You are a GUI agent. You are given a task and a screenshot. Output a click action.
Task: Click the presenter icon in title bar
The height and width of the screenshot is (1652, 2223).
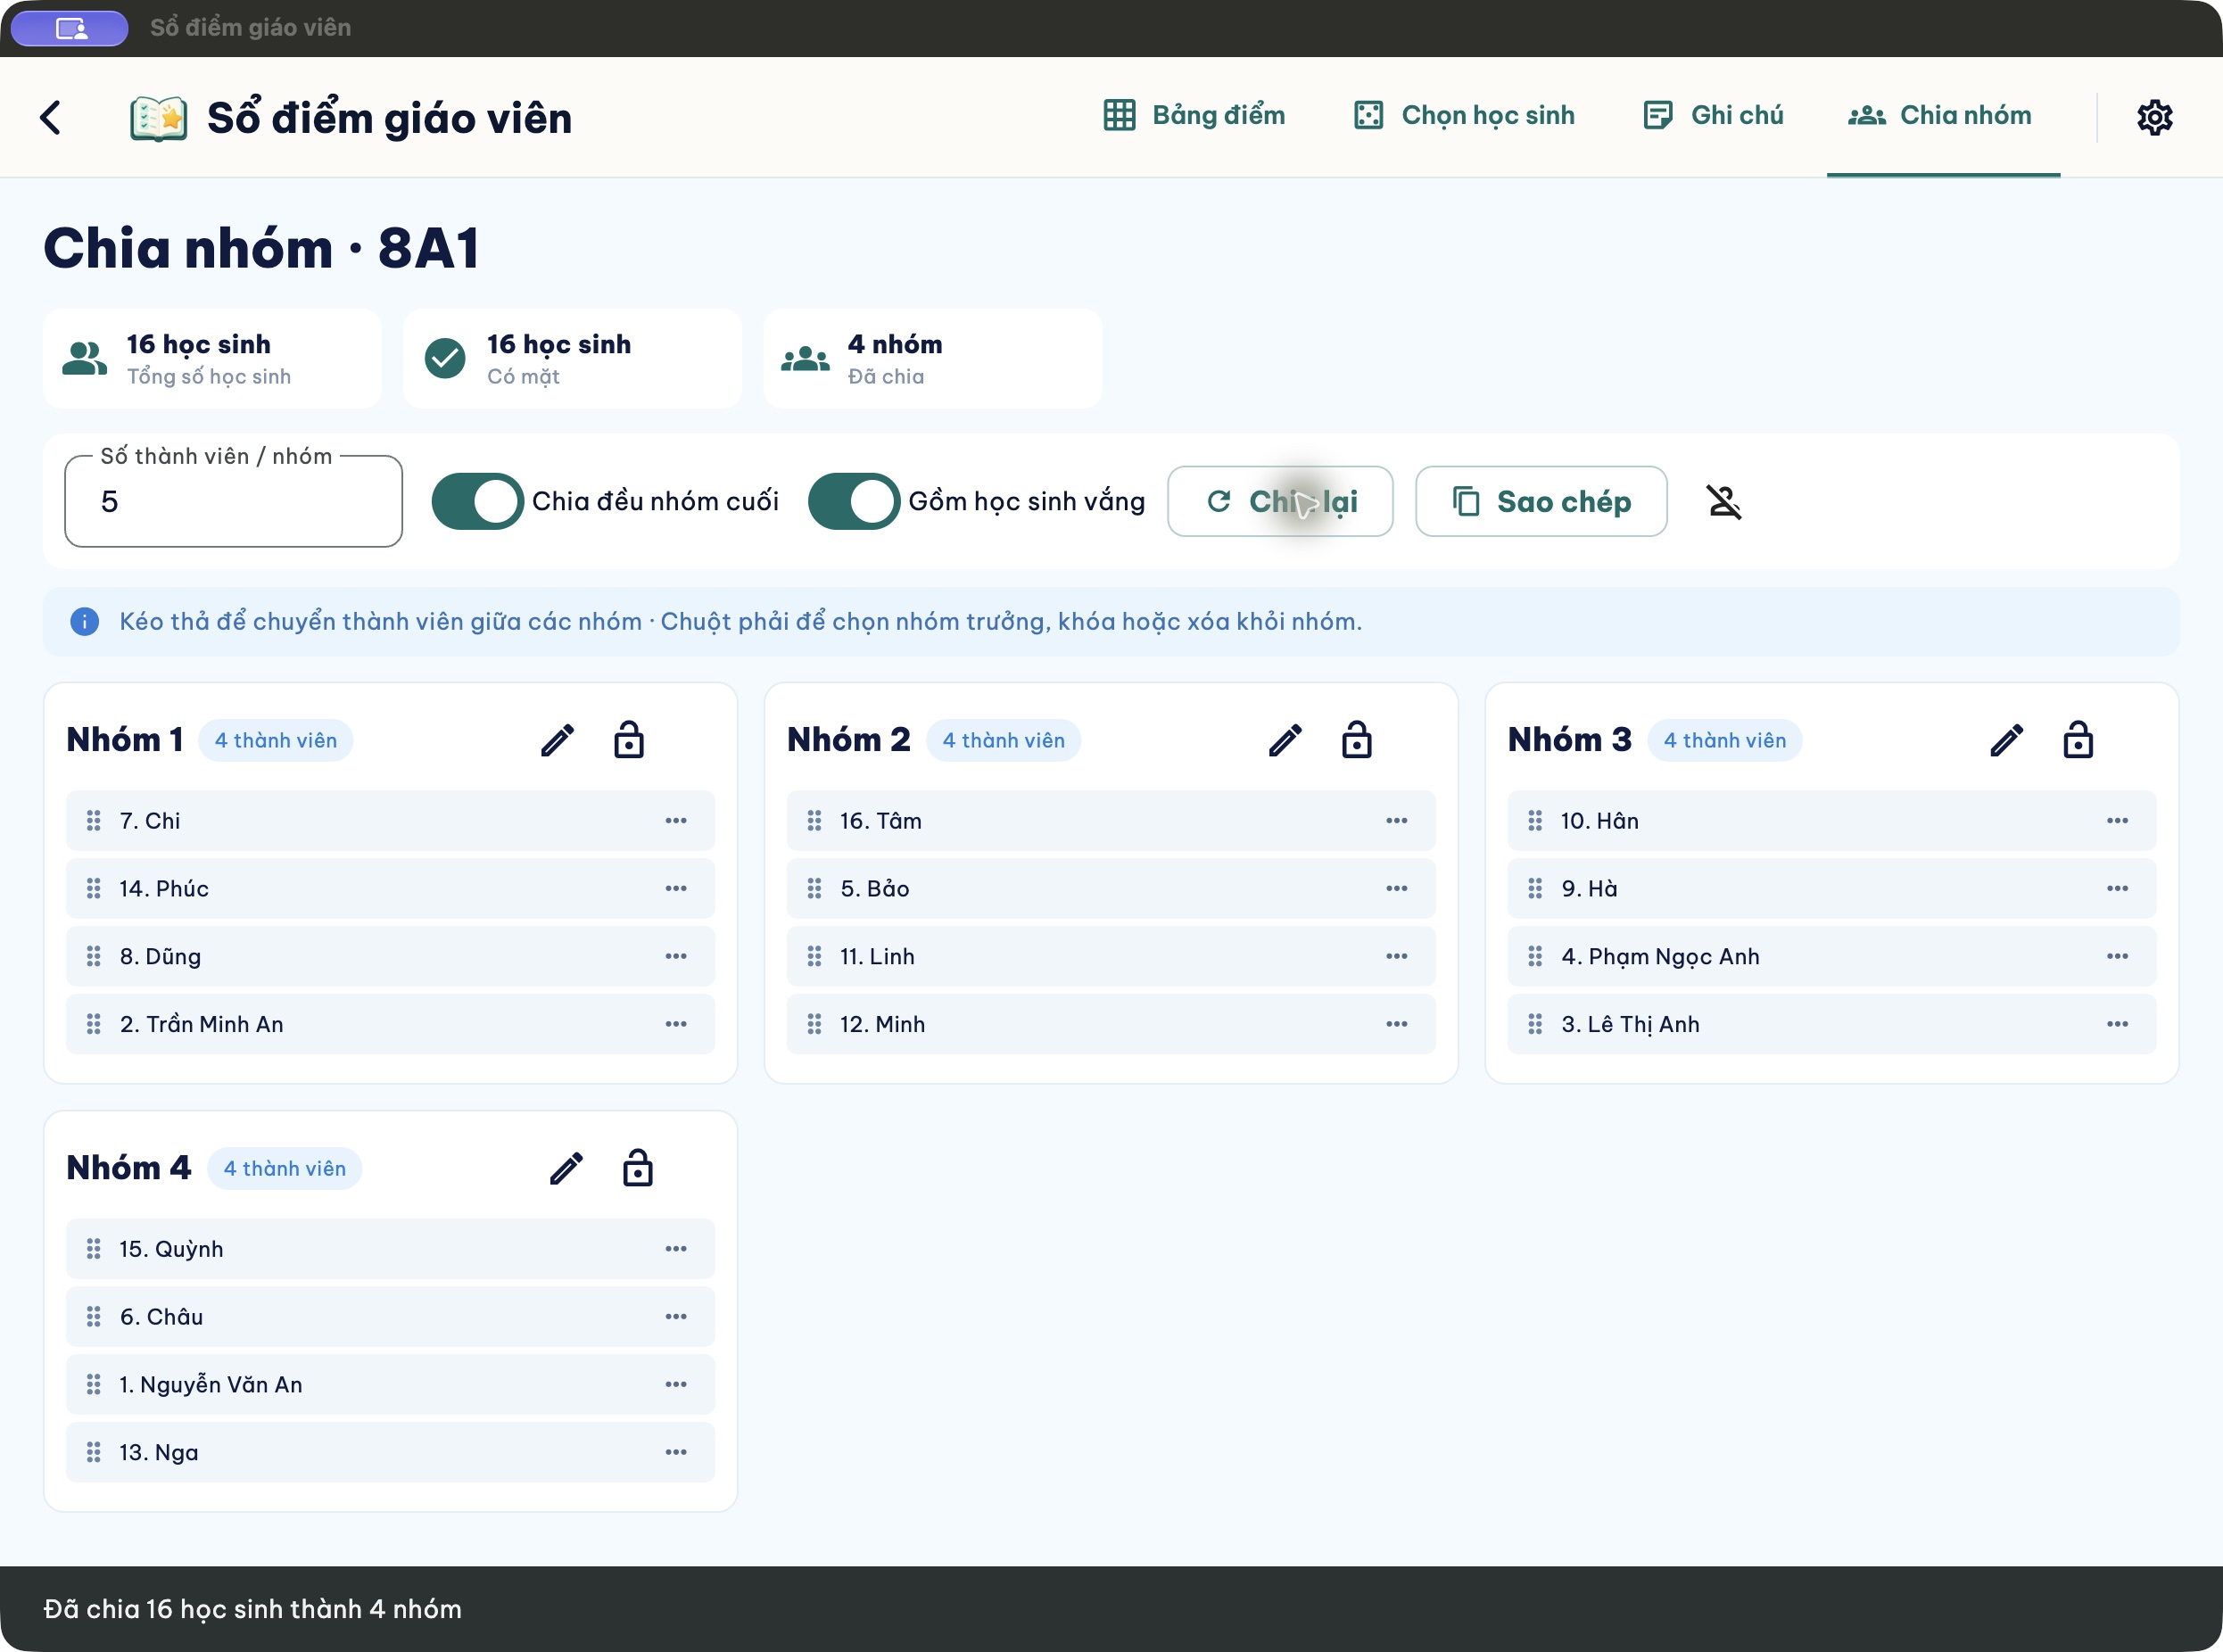click(70, 28)
